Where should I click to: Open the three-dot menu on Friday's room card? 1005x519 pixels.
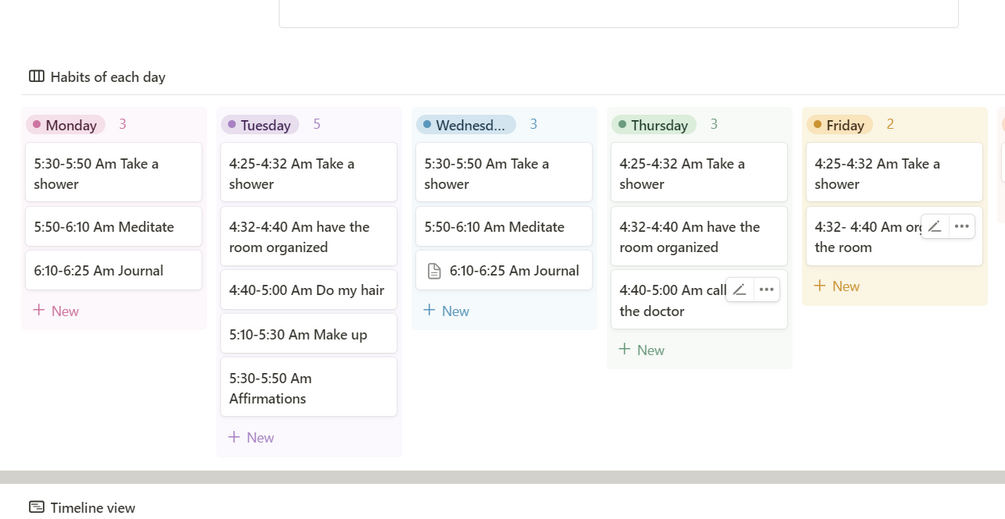(x=961, y=227)
